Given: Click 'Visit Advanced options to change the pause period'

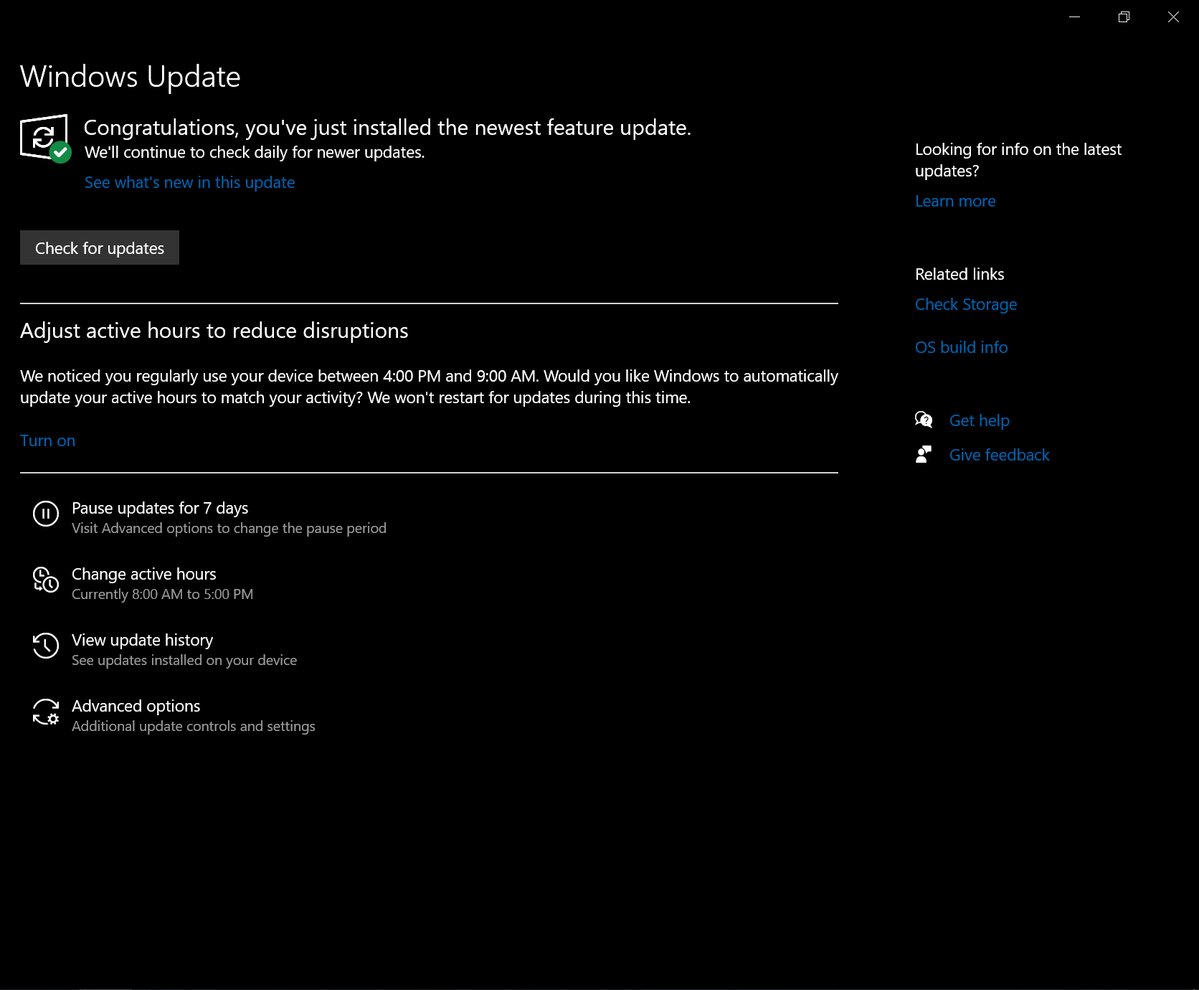Looking at the screenshot, I should coord(229,528).
